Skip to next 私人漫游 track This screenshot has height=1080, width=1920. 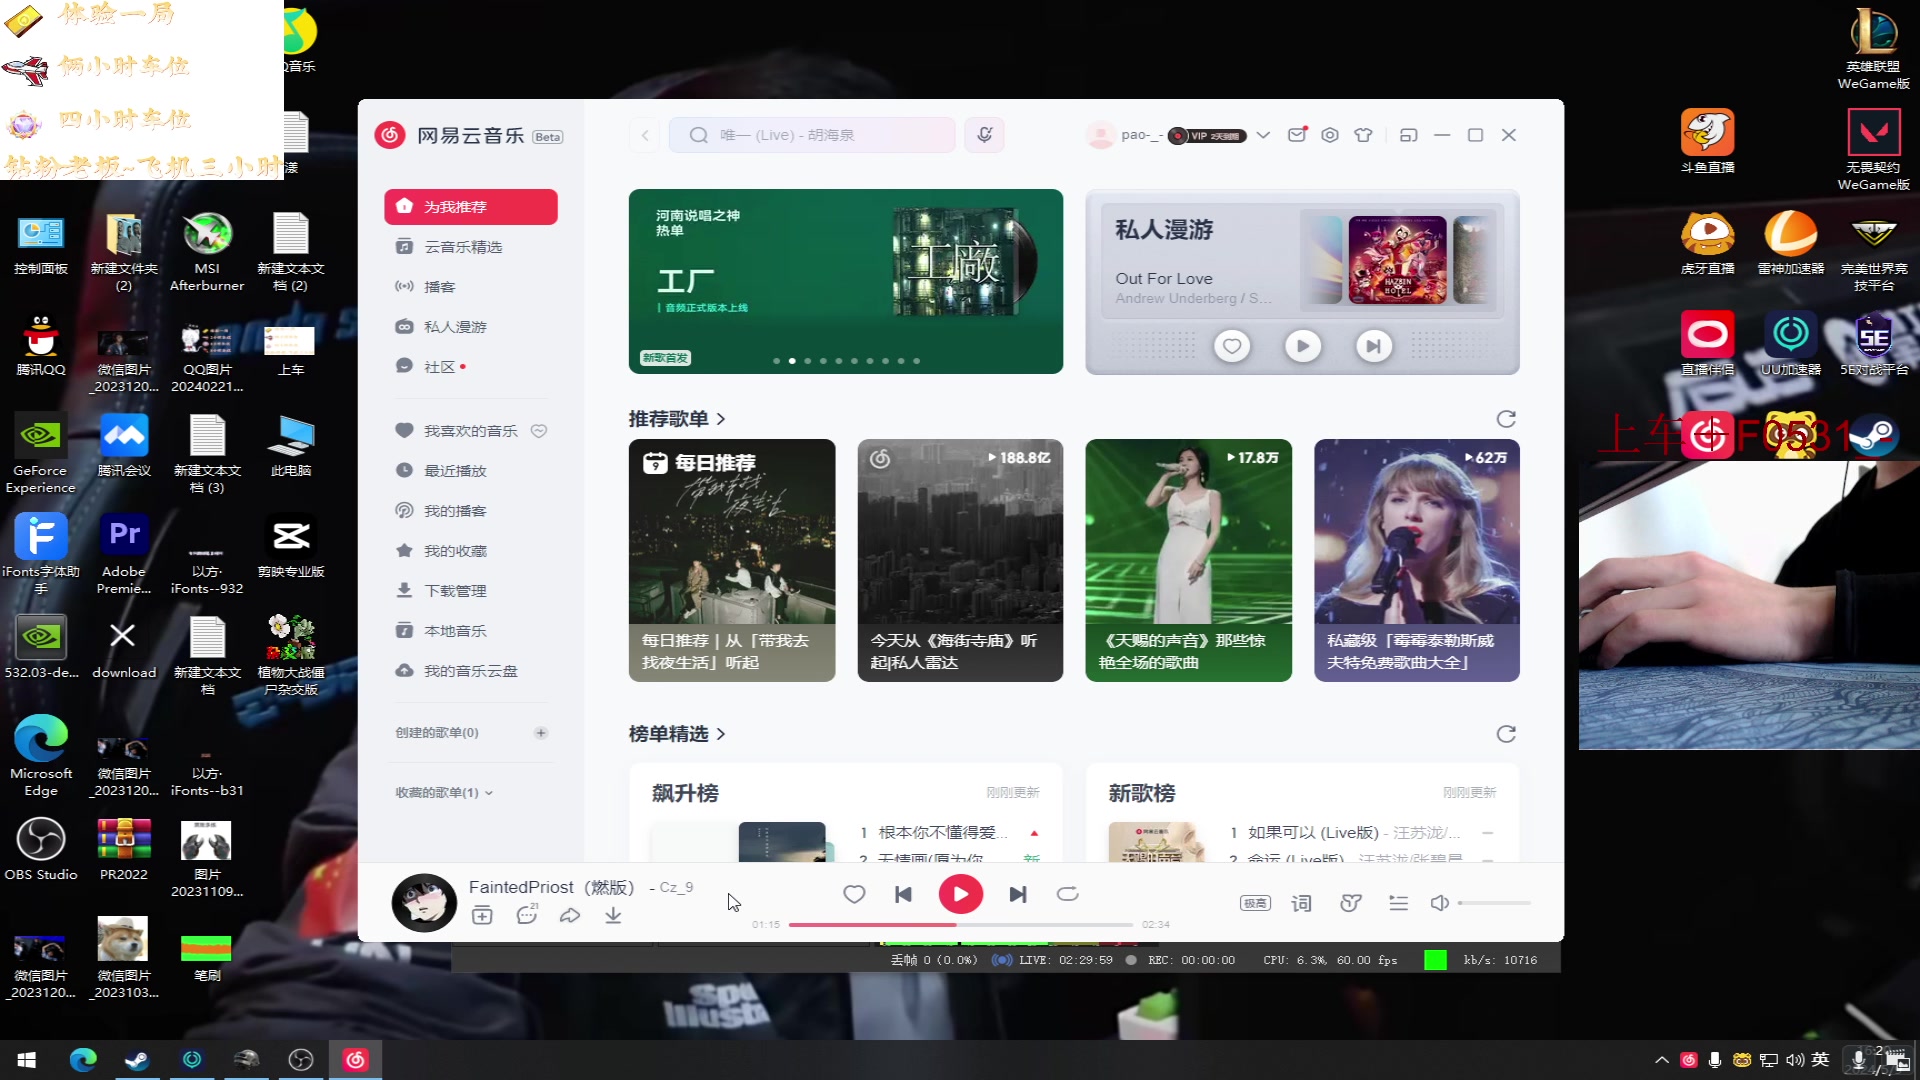(x=1373, y=346)
